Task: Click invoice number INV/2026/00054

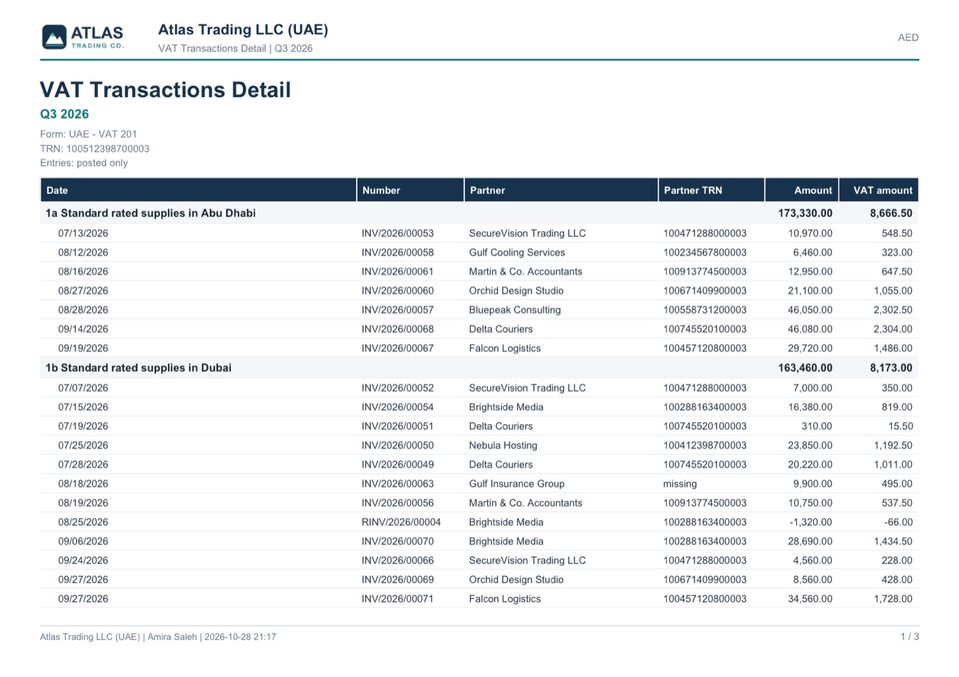Action: (x=398, y=407)
